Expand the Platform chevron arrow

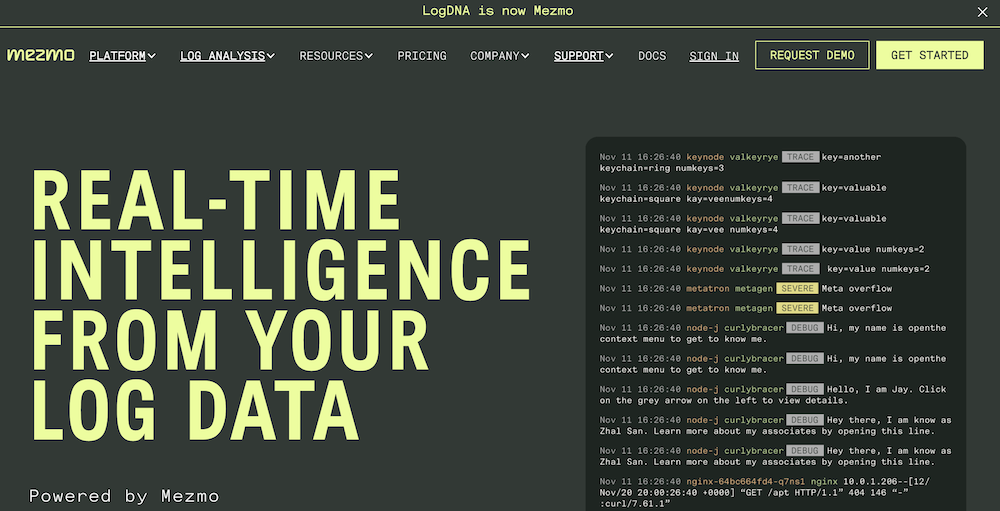[x=151, y=56]
